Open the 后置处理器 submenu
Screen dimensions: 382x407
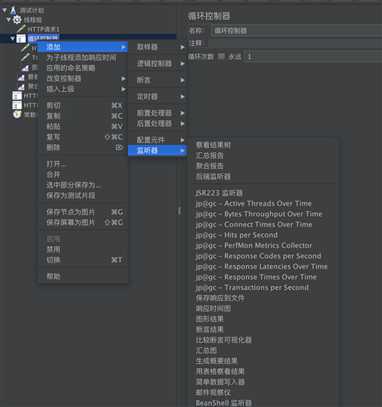click(157, 124)
